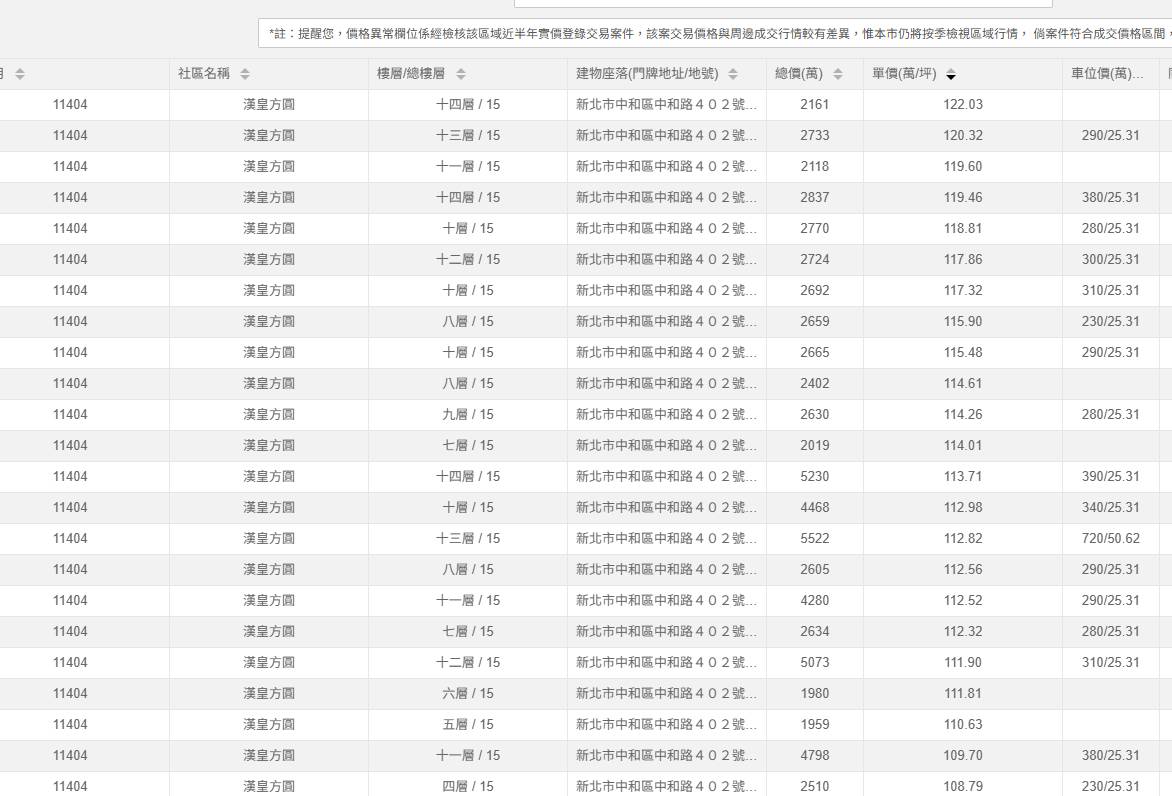Viewport: 1172px width, 796px height.
Task: Select total price cell 5522
Action: (815, 539)
